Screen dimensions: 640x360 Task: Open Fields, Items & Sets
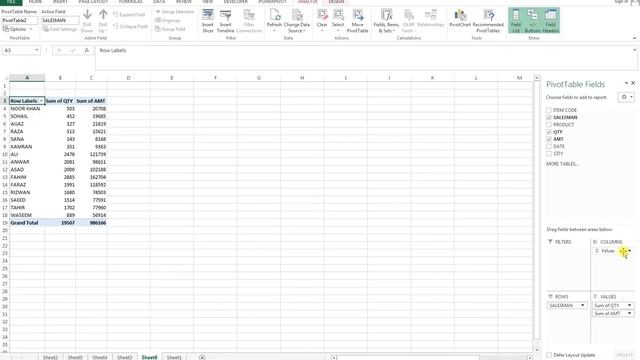[x=386, y=20]
